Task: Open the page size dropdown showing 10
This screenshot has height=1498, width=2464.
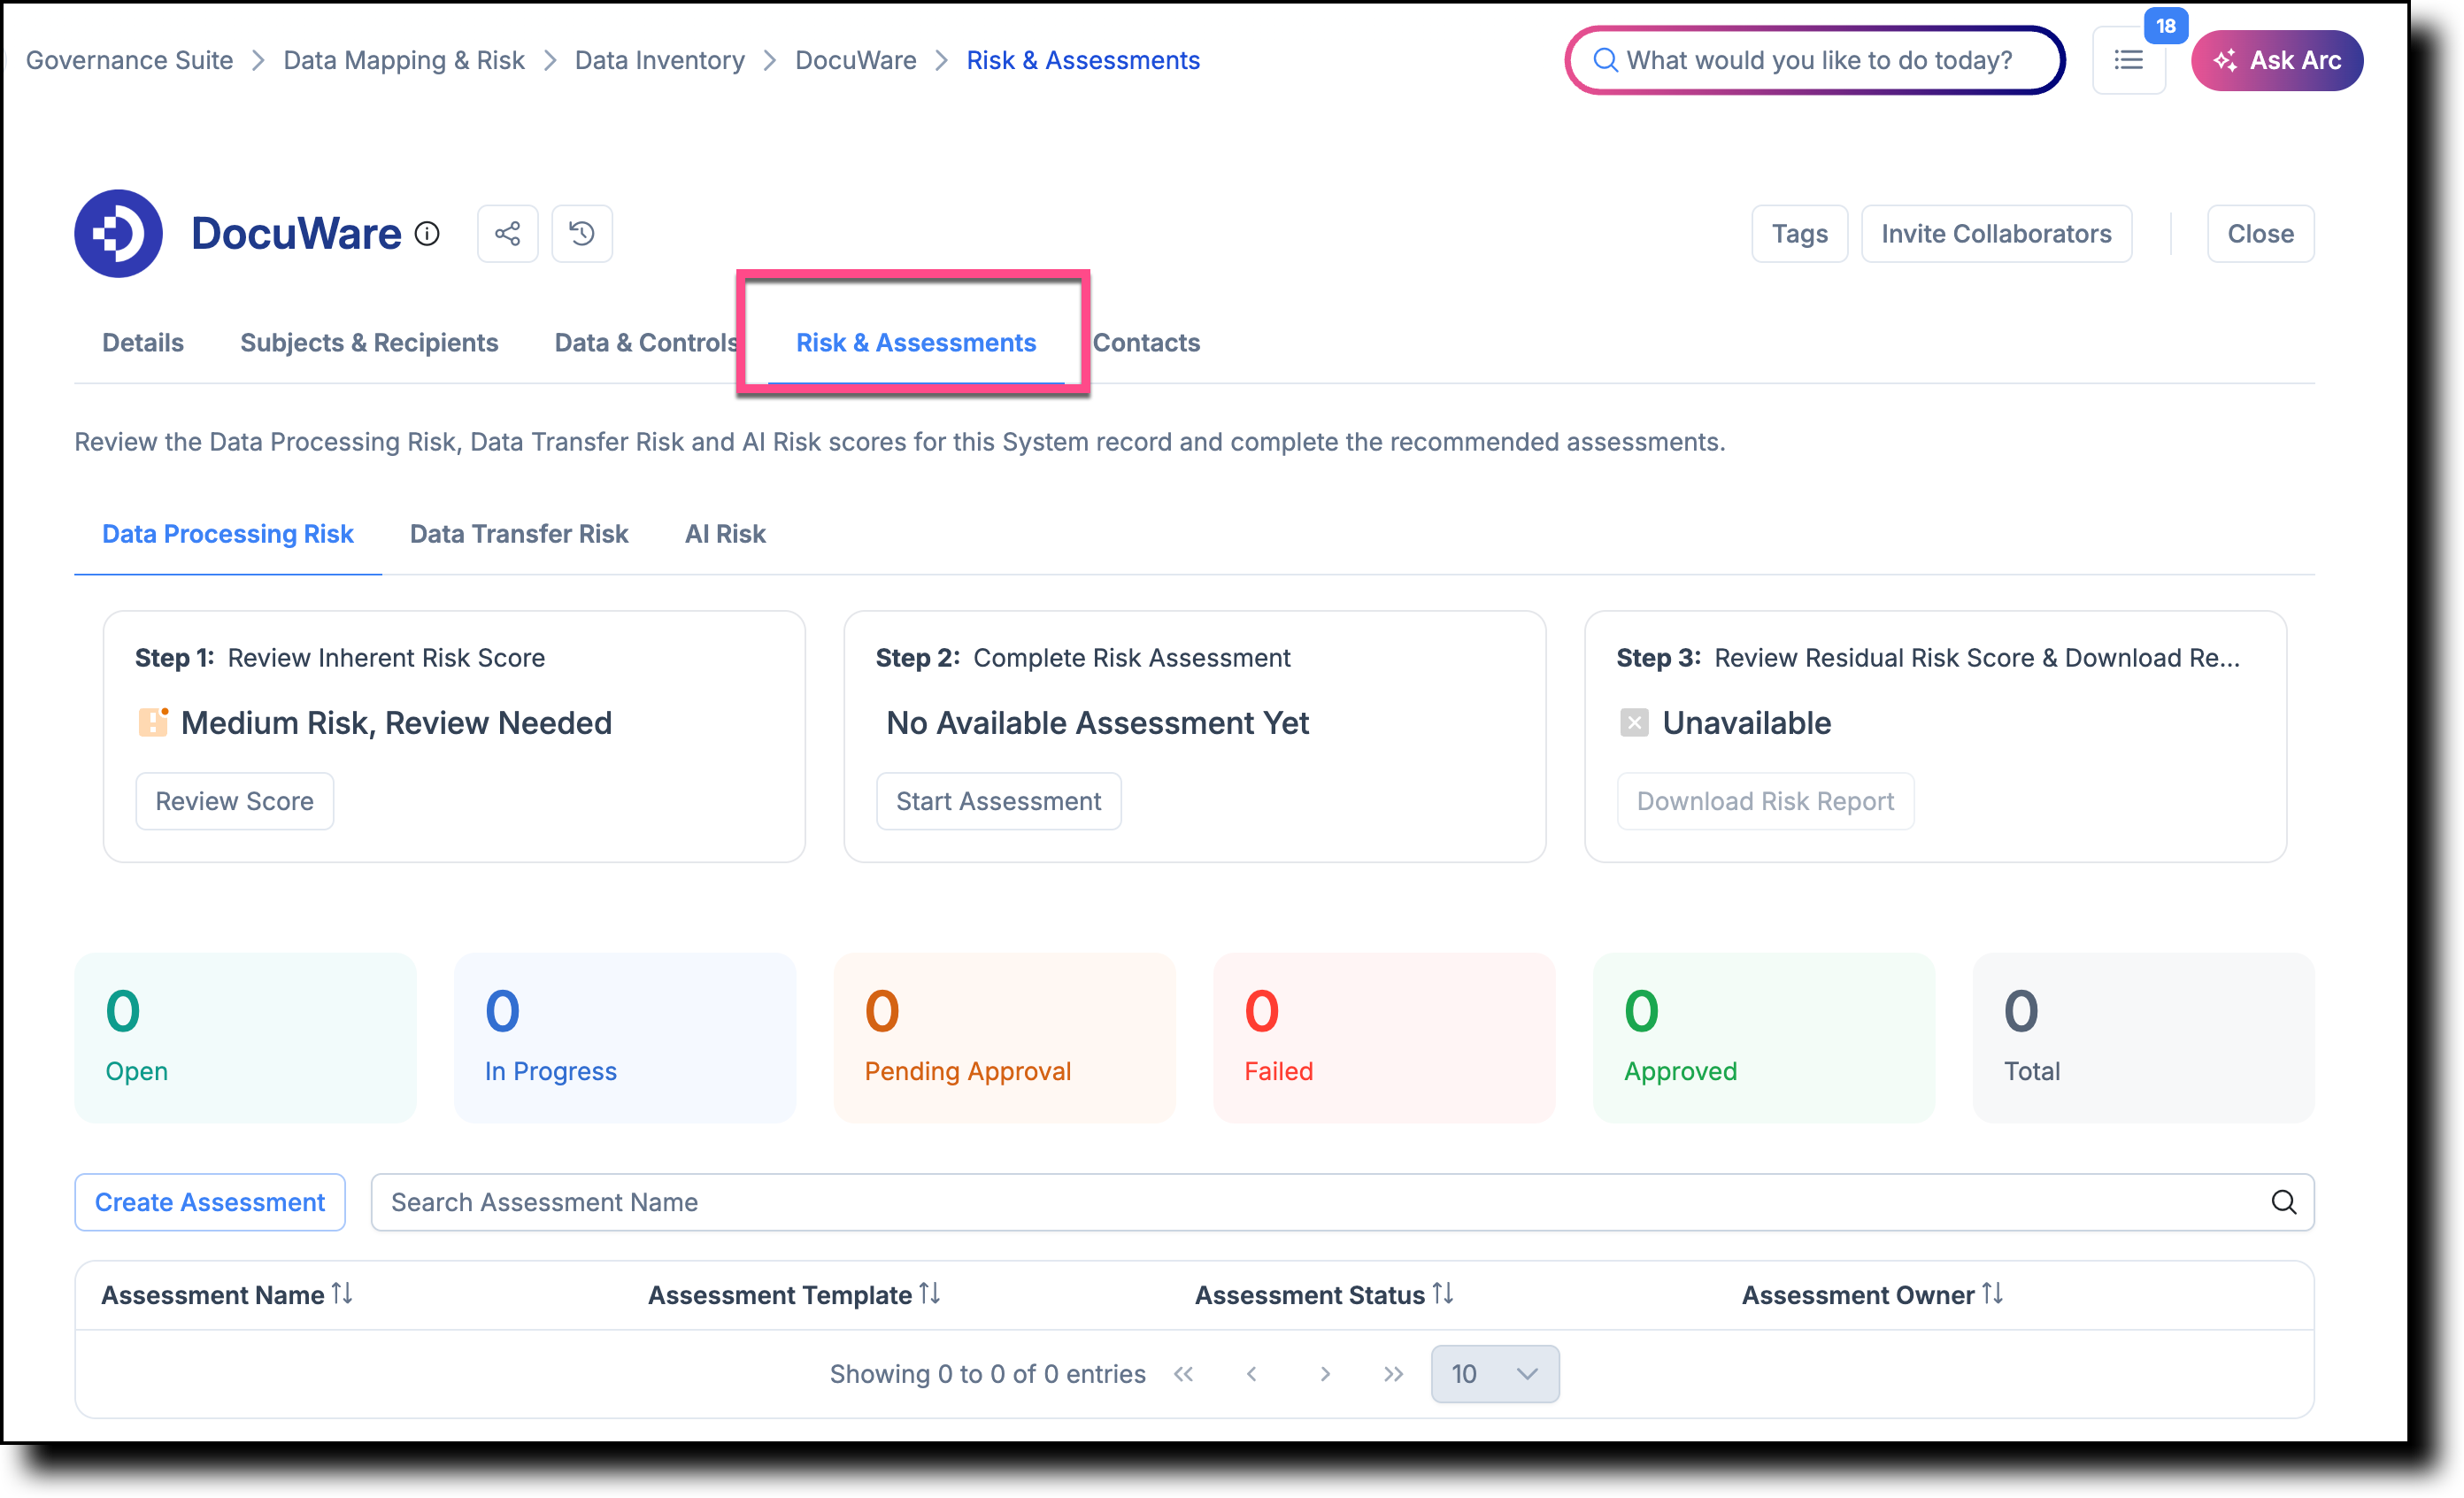Action: (x=1495, y=1374)
